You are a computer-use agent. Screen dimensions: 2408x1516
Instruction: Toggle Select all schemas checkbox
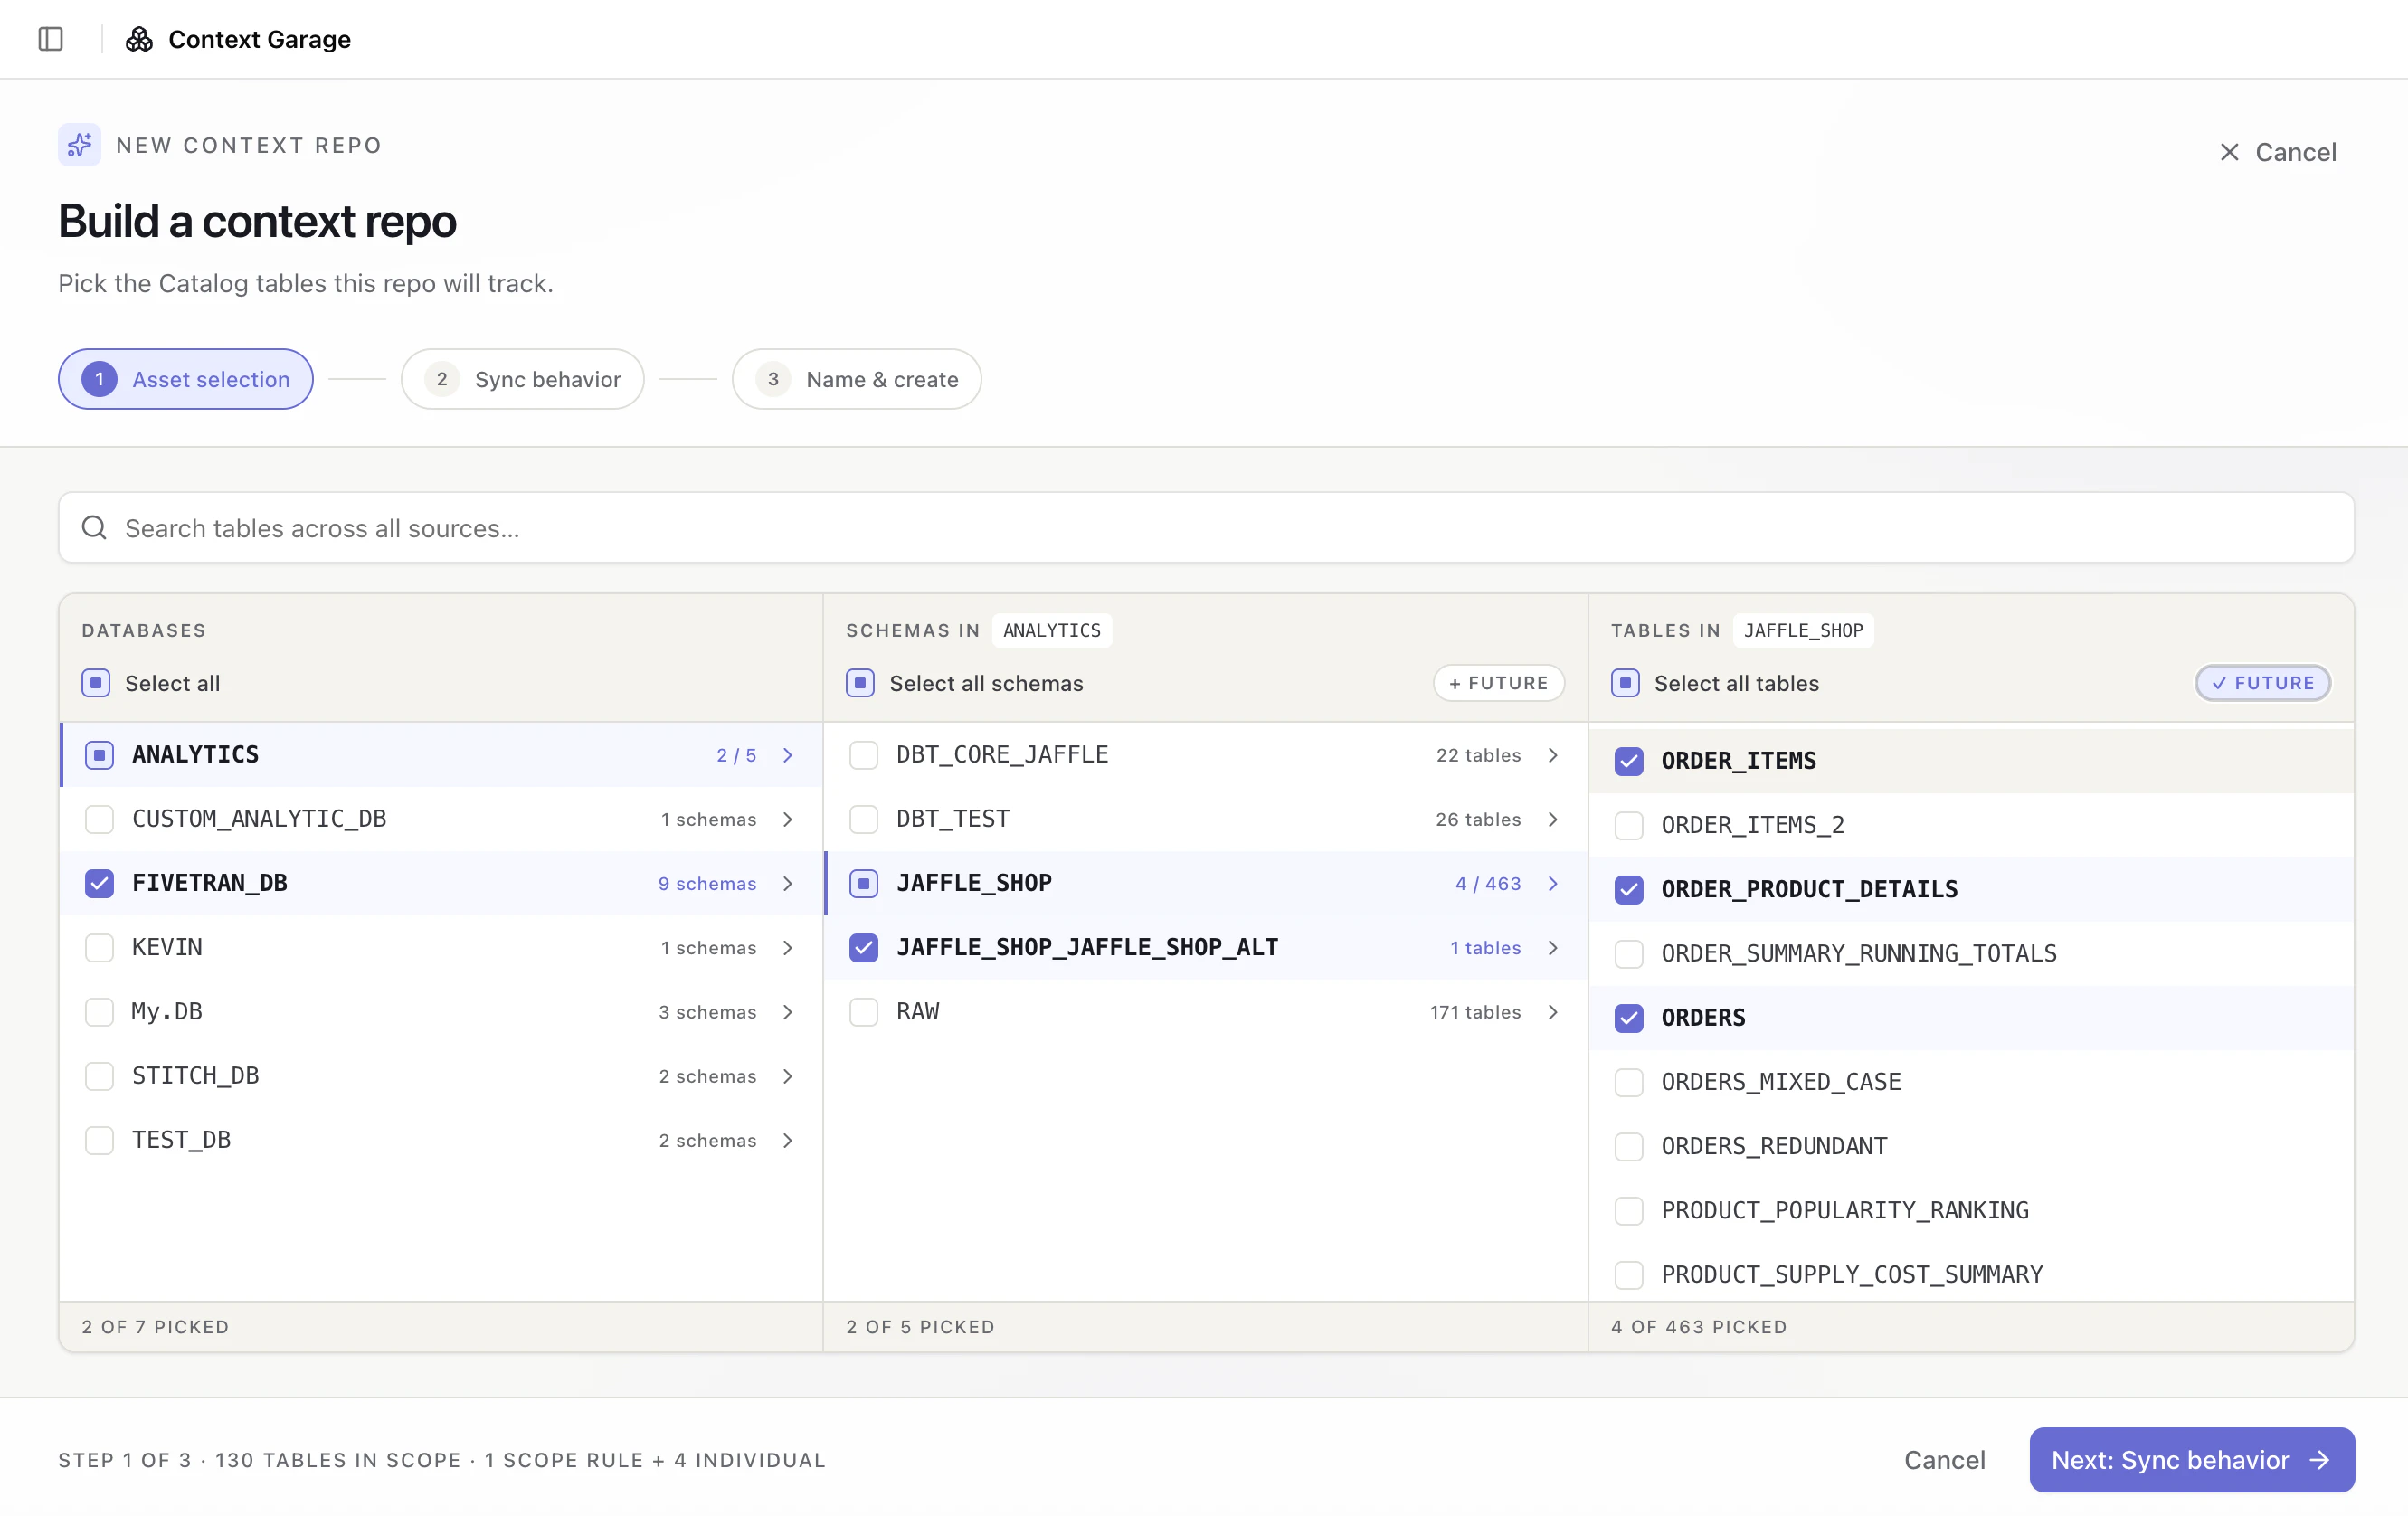(860, 683)
